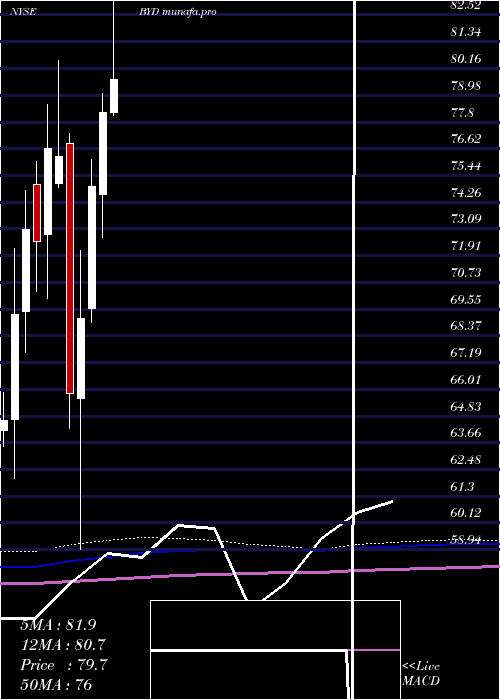Screen dimensions: 500x700
Task: Click the small red candlestick near 73.09
Action: pos(37,213)
